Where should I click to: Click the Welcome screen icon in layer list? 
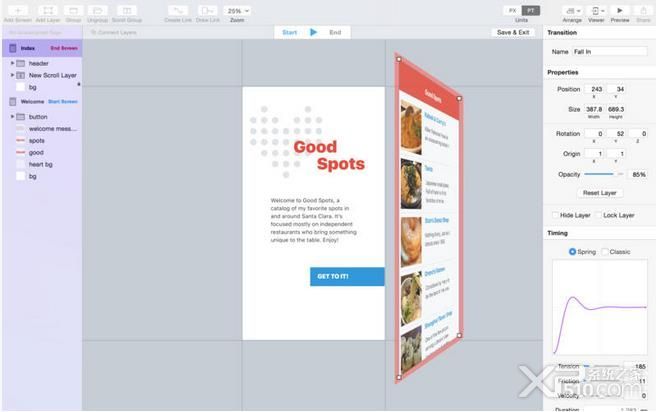13,101
